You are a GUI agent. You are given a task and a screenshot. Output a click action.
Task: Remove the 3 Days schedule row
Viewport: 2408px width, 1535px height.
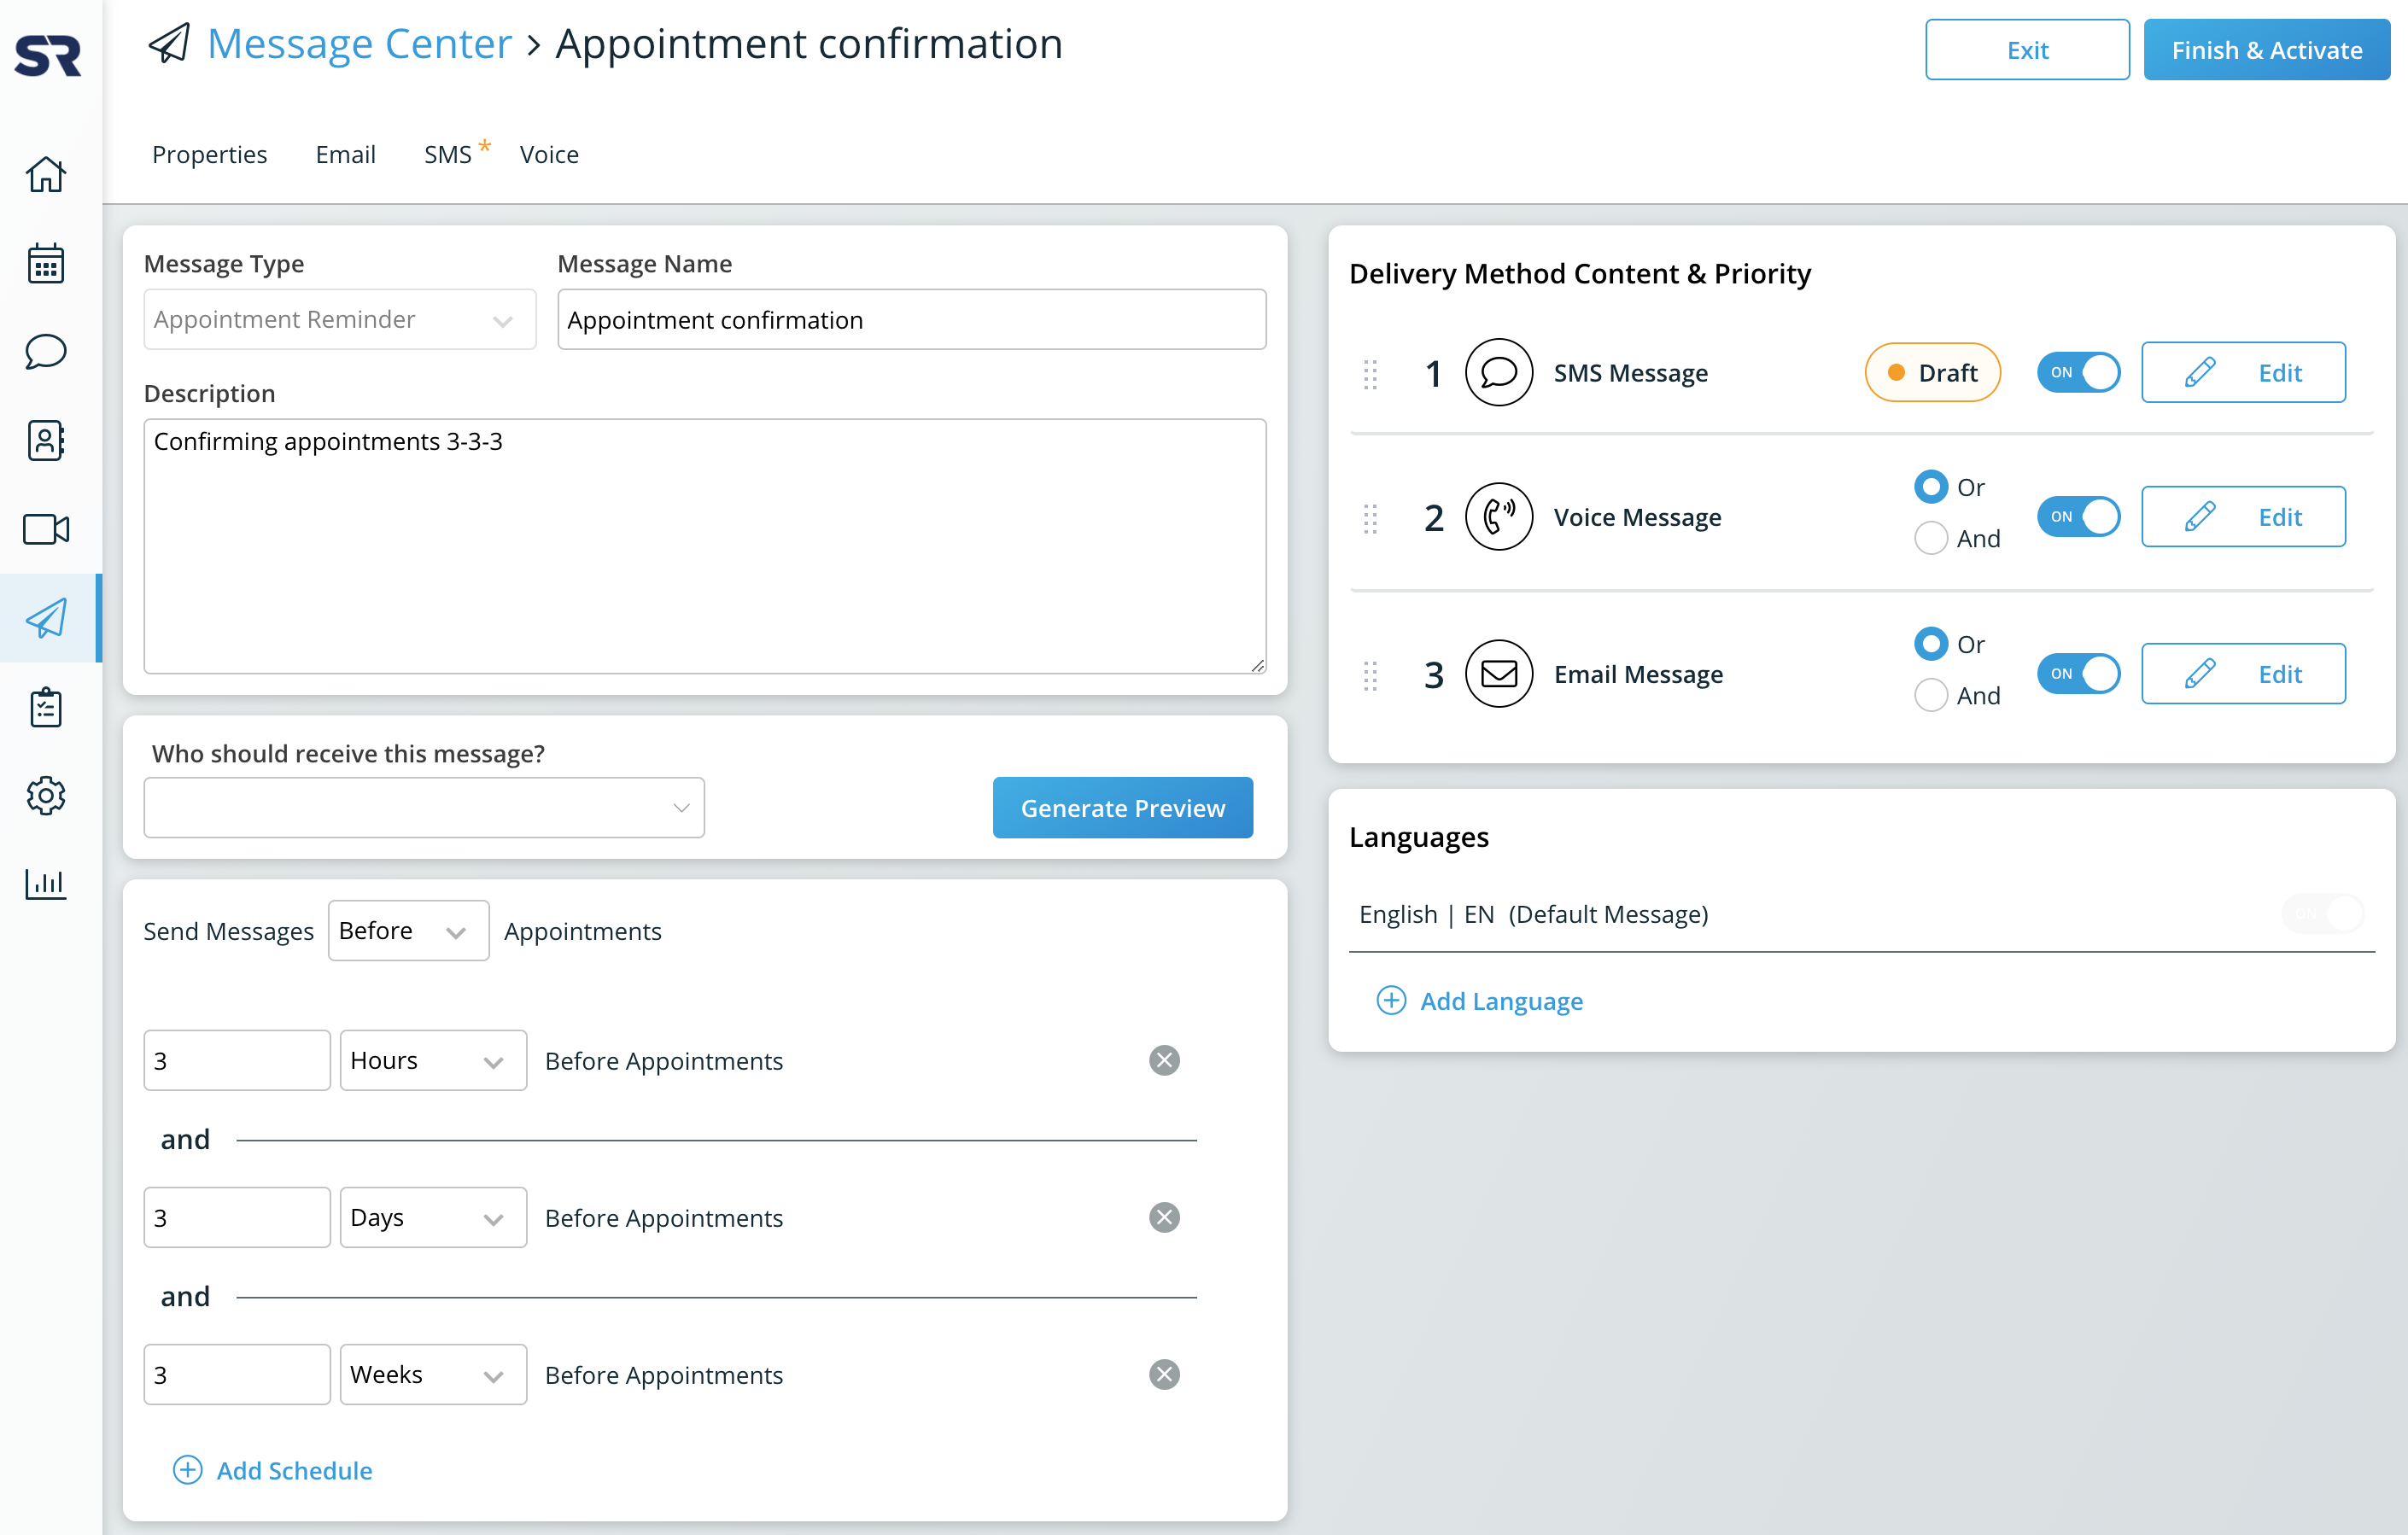1164,1217
